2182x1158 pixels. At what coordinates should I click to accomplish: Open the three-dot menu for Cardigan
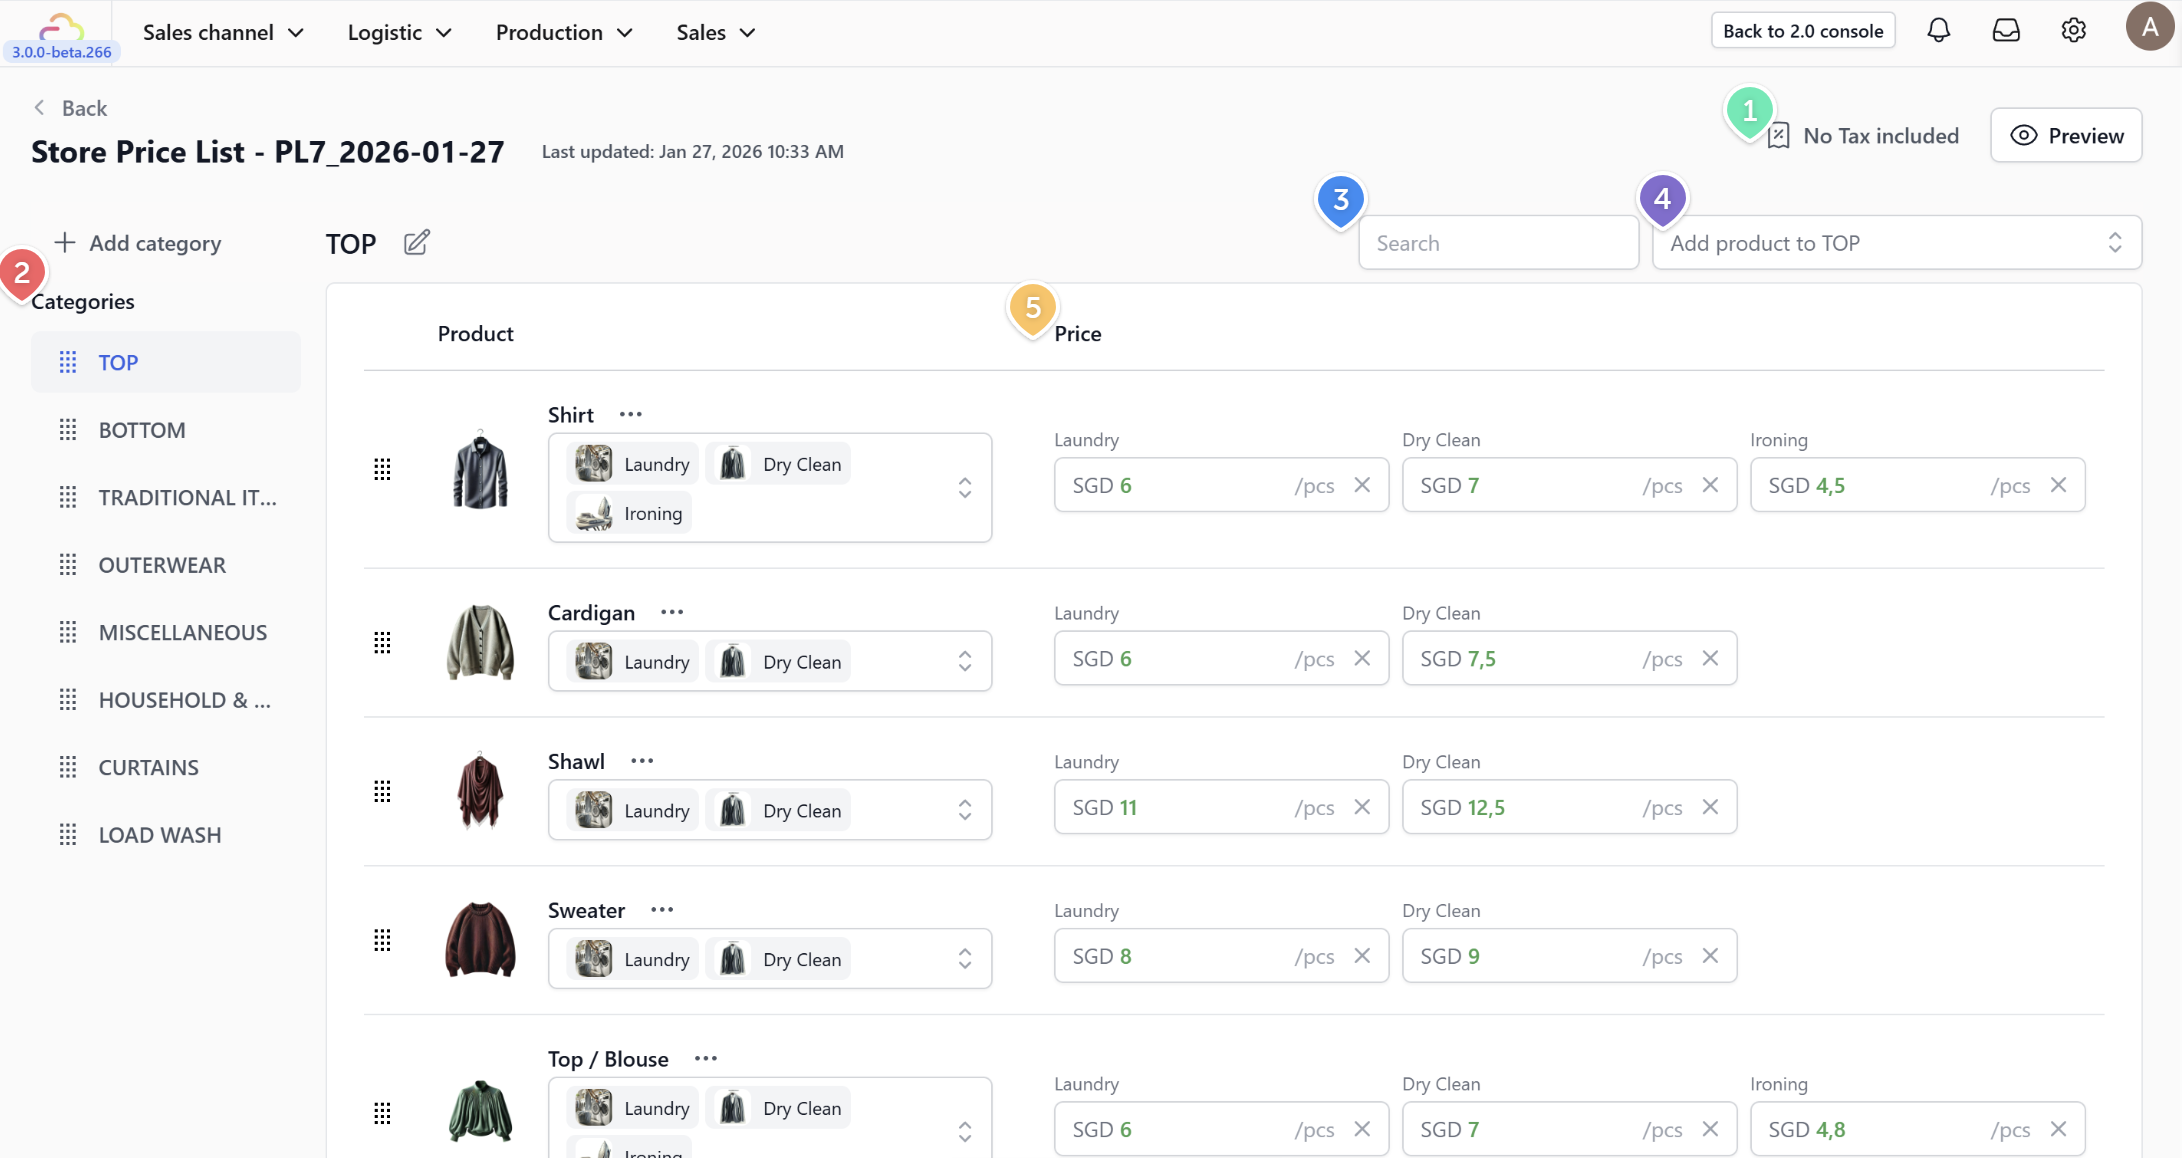tap(672, 612)
